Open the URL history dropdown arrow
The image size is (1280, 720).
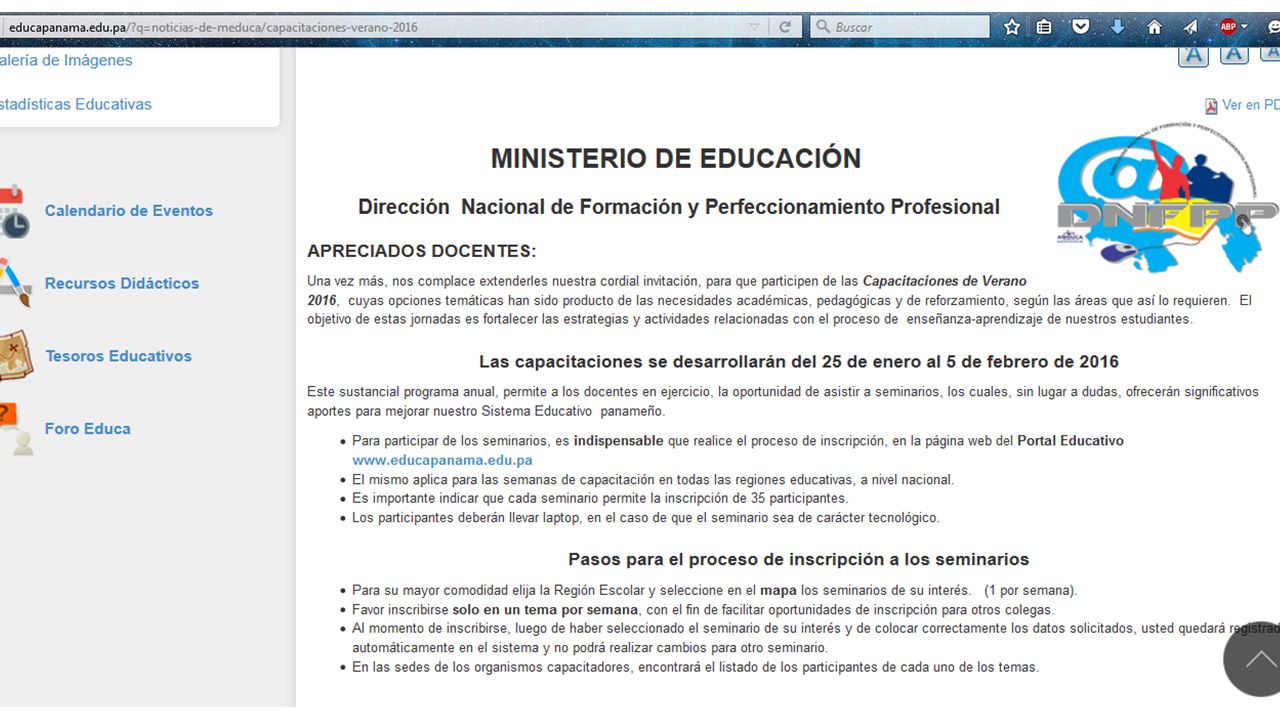[755, 27]
